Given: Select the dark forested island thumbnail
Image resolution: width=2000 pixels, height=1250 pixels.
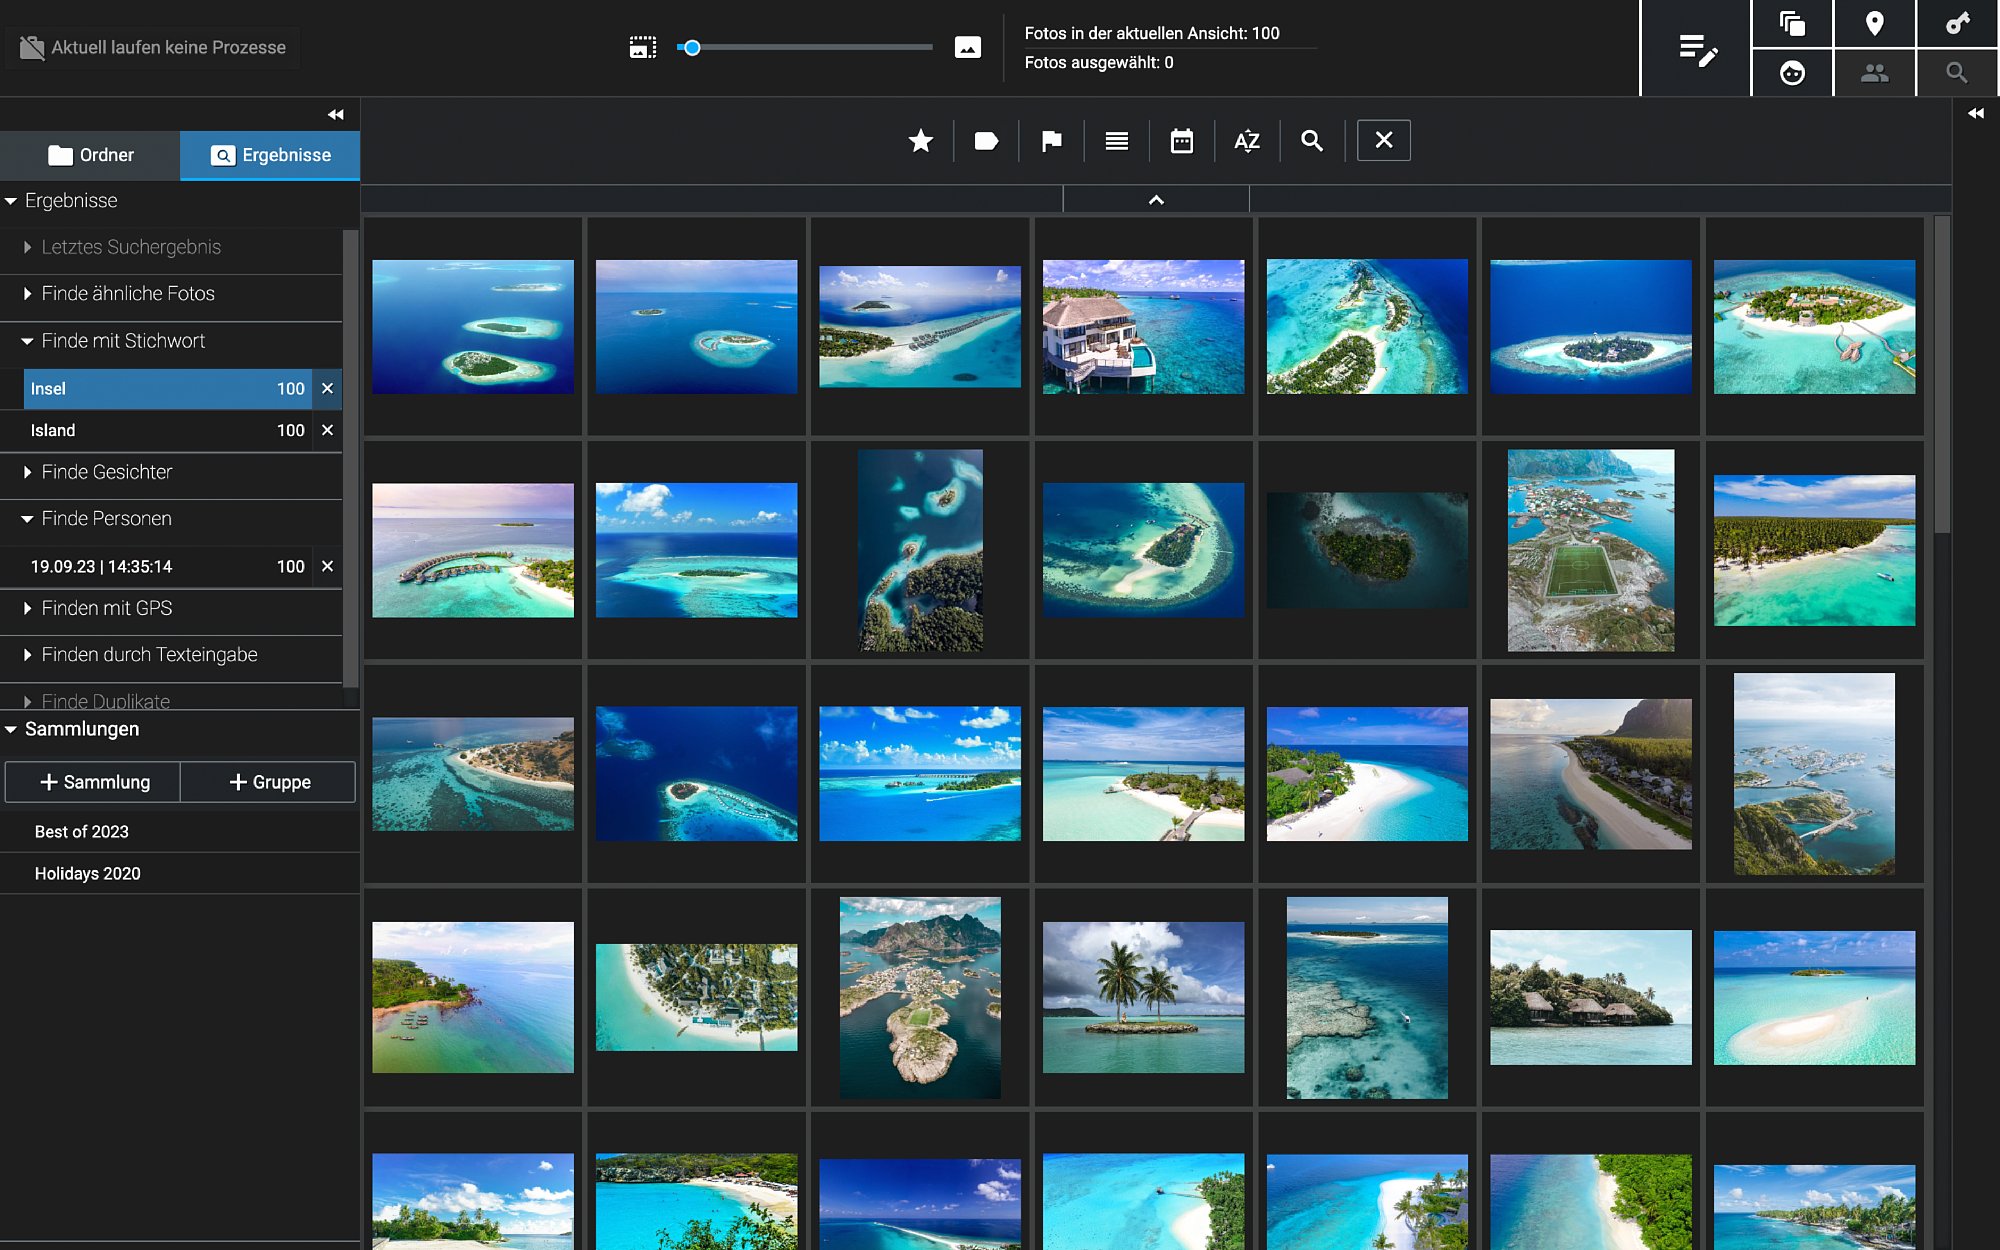Looking at the screenshot, I should coord(1367,551).
